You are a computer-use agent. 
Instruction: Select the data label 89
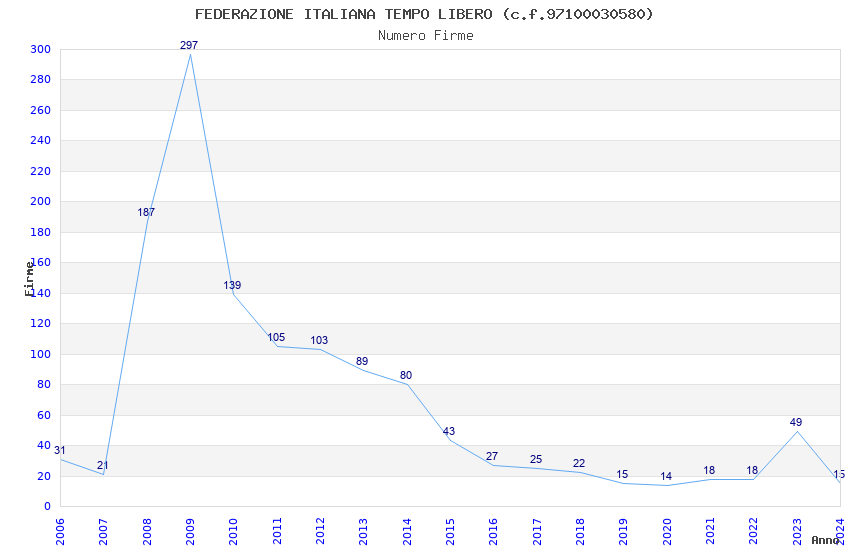pyautogui.click(x=362, y=361)
